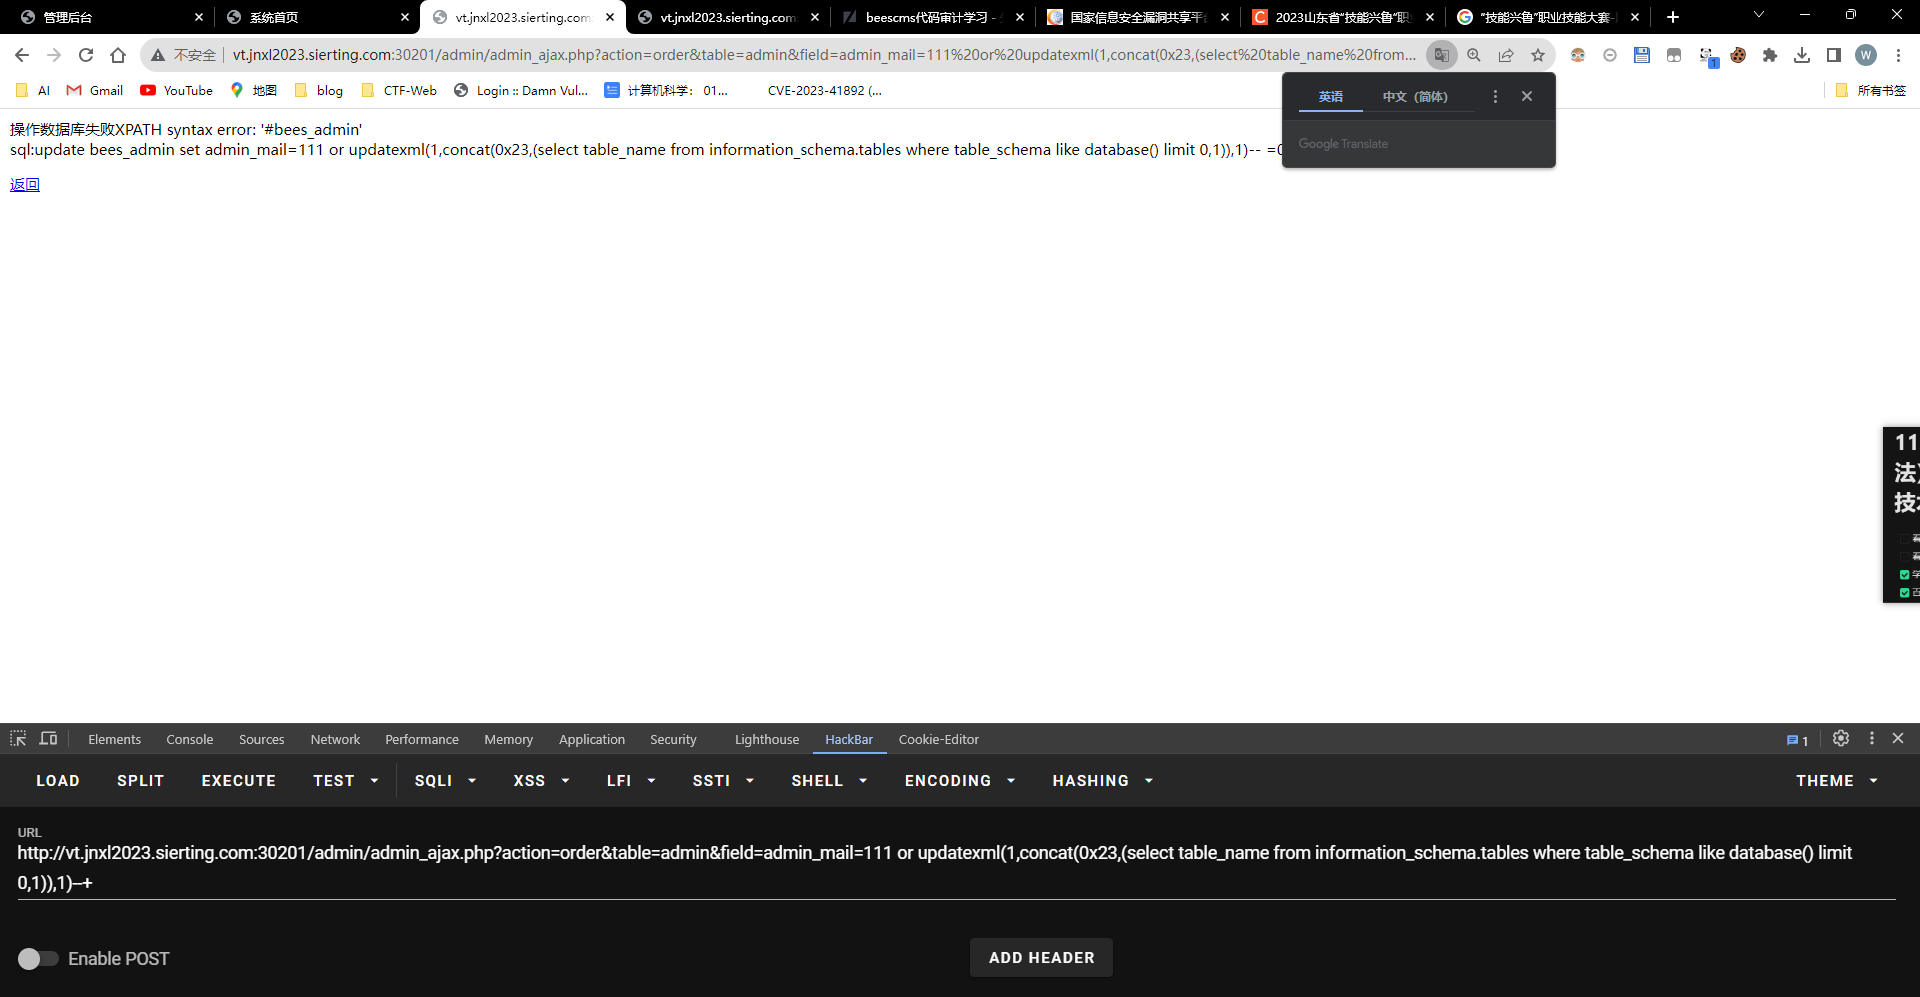Switch to DevTools Application tab

coord(591,740)
